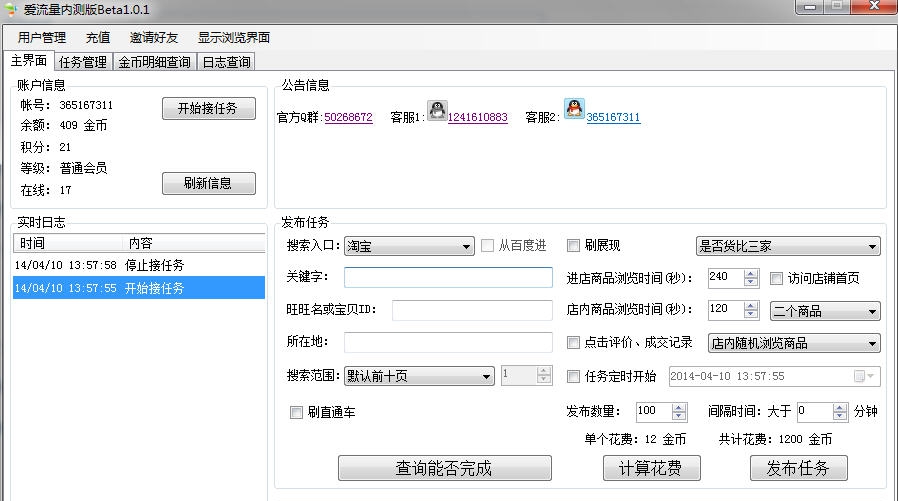
Task: Decrease 店内商品浏览时间 with down arrow
Action: coord(751,314)
